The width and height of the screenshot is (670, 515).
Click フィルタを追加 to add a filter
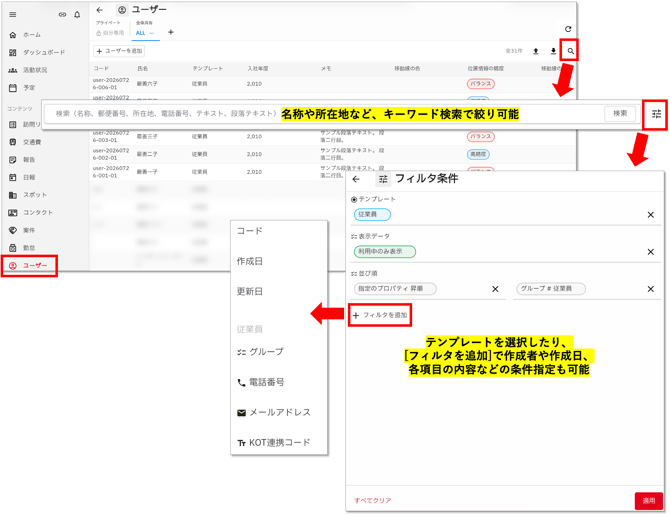point(380,315)
